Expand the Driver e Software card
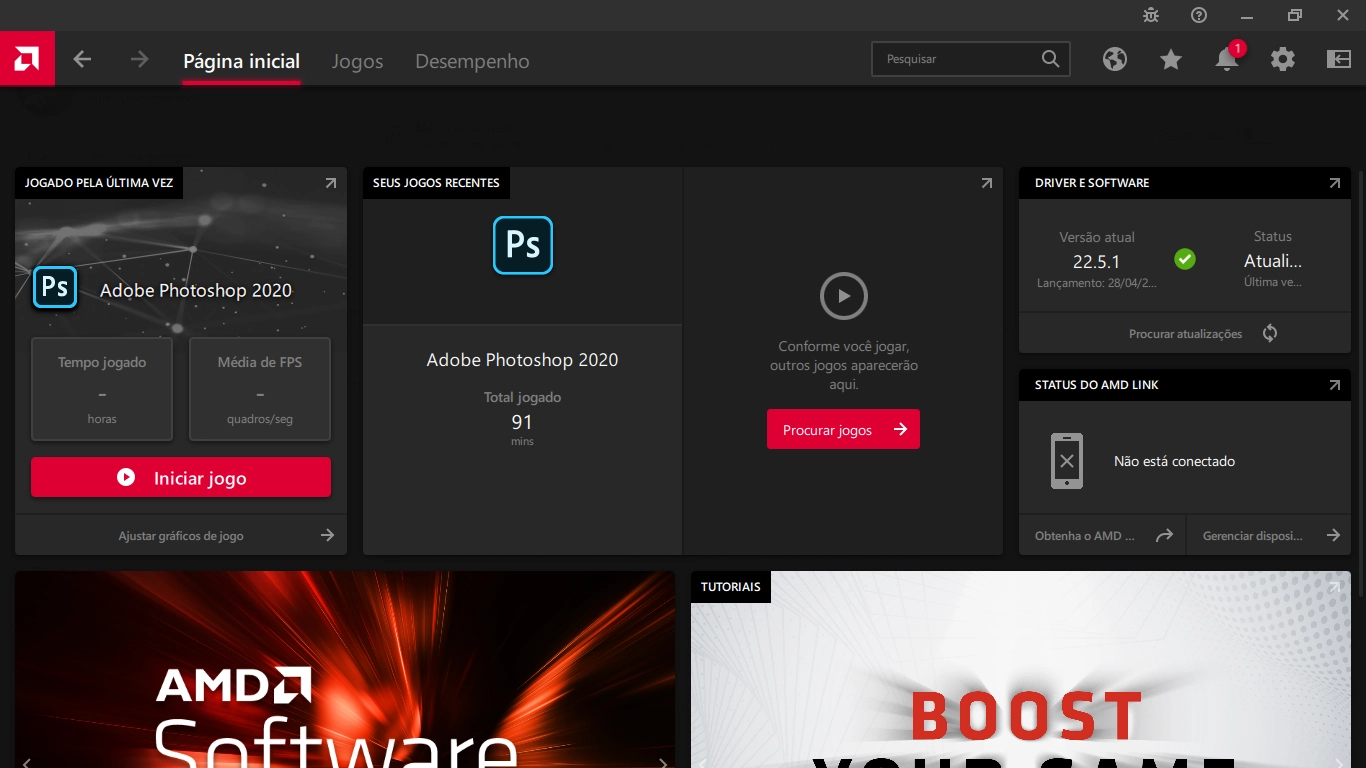Image resolution: width=1366 pixels, height=768 pixels. coord(1334,183)
